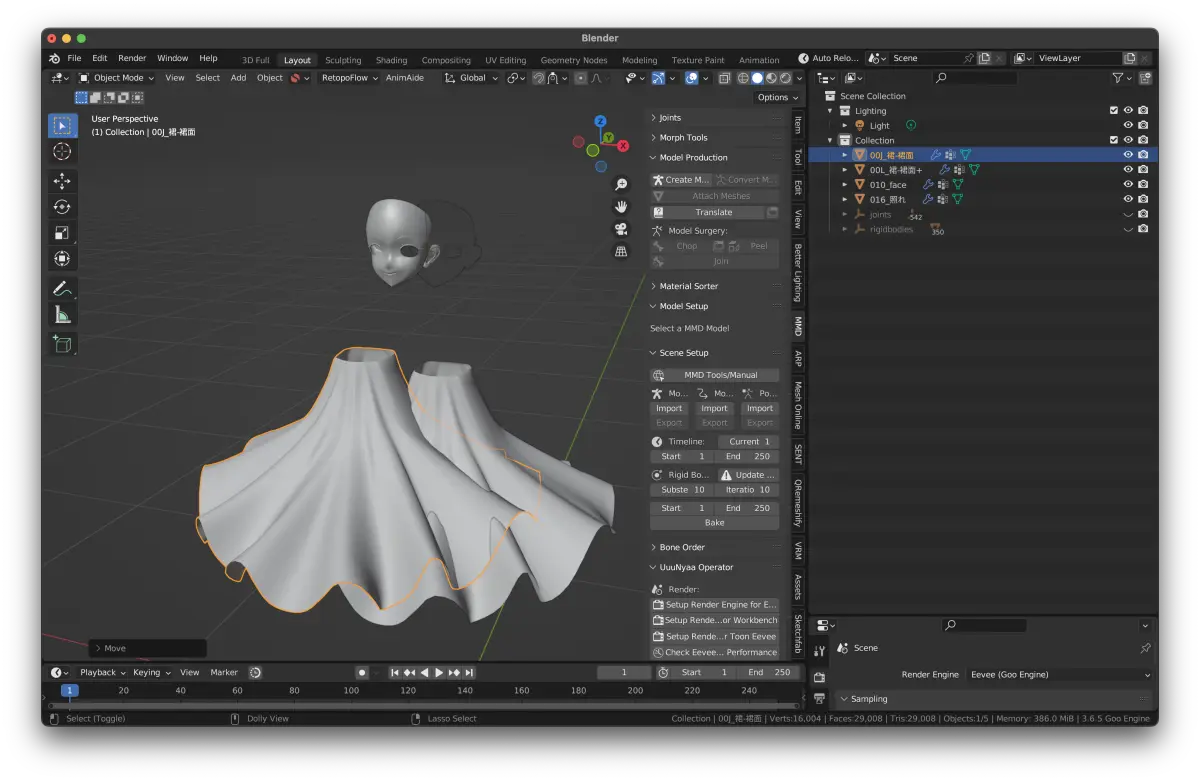
Task: Disable rendering for 016_照れ camera icon
Action: 1143,199
